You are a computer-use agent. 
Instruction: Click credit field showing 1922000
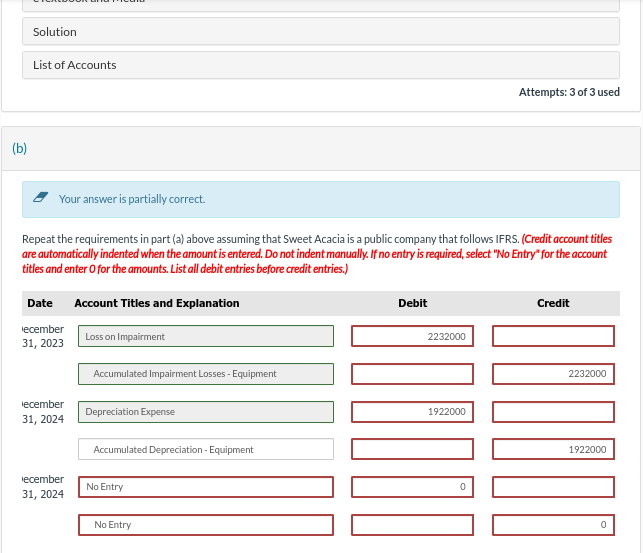tap(553, 449)
